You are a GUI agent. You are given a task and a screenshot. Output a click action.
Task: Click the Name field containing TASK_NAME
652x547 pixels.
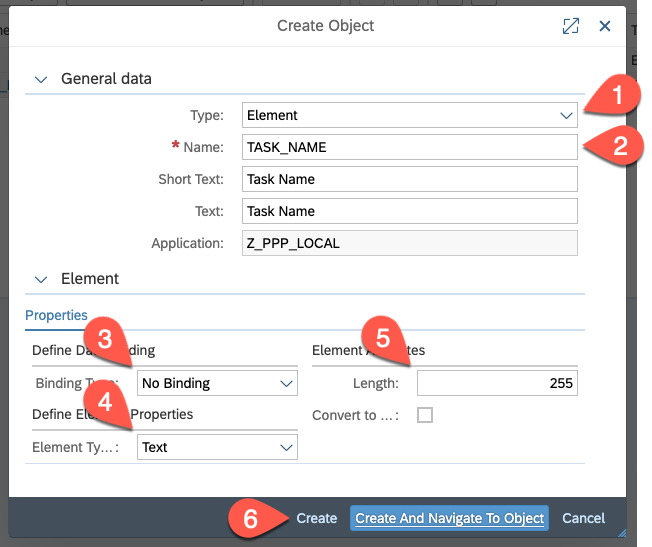(x=410, y=147)
